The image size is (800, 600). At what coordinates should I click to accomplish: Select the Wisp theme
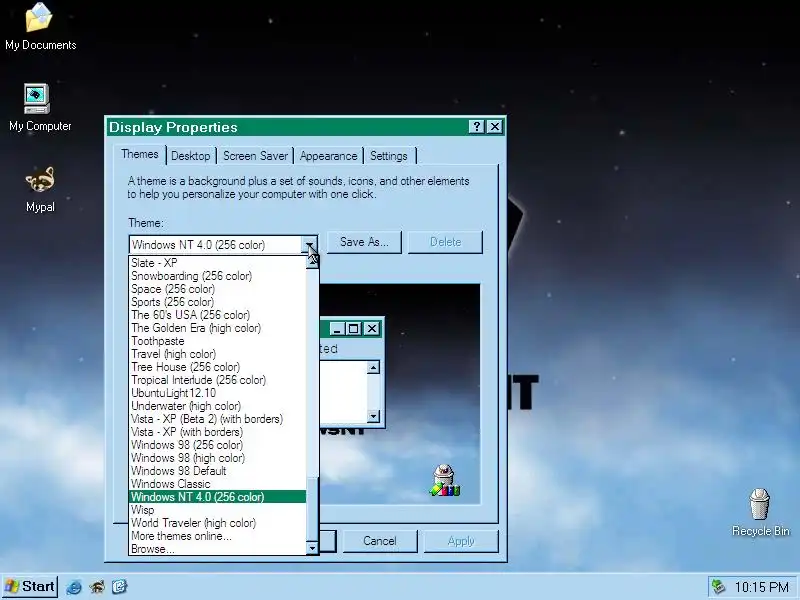(217, 510)
